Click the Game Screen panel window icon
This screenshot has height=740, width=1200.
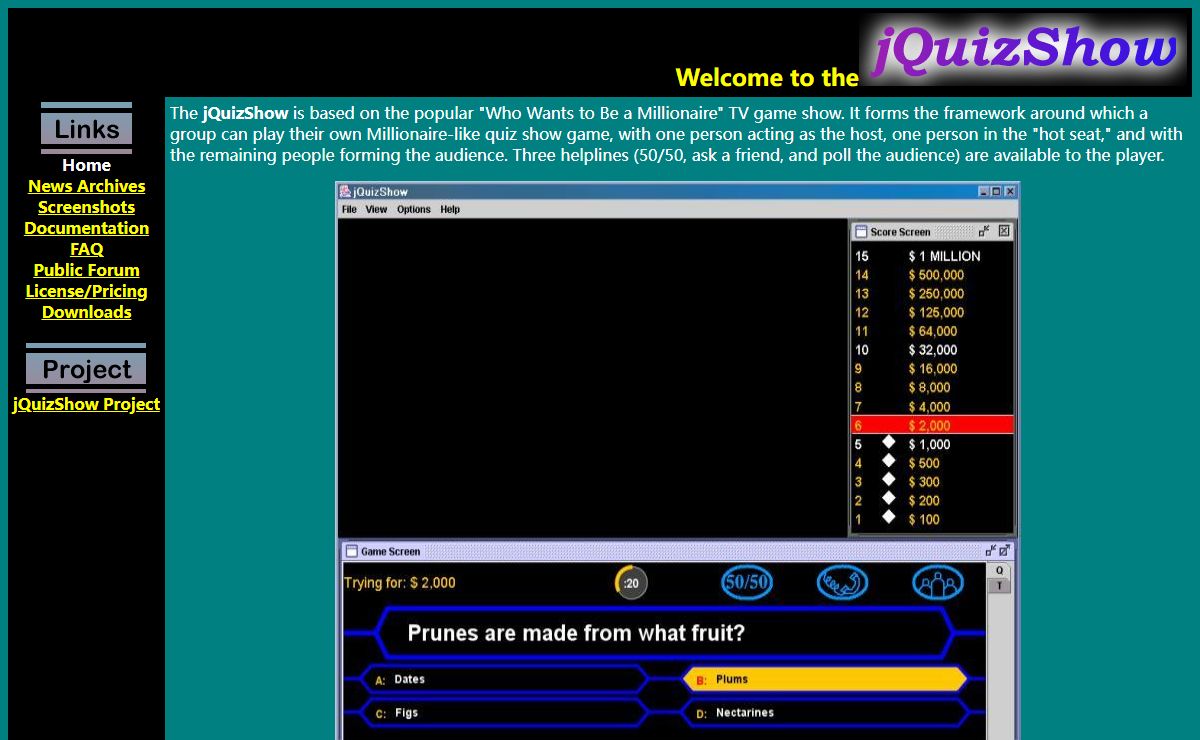click(351, 551)
